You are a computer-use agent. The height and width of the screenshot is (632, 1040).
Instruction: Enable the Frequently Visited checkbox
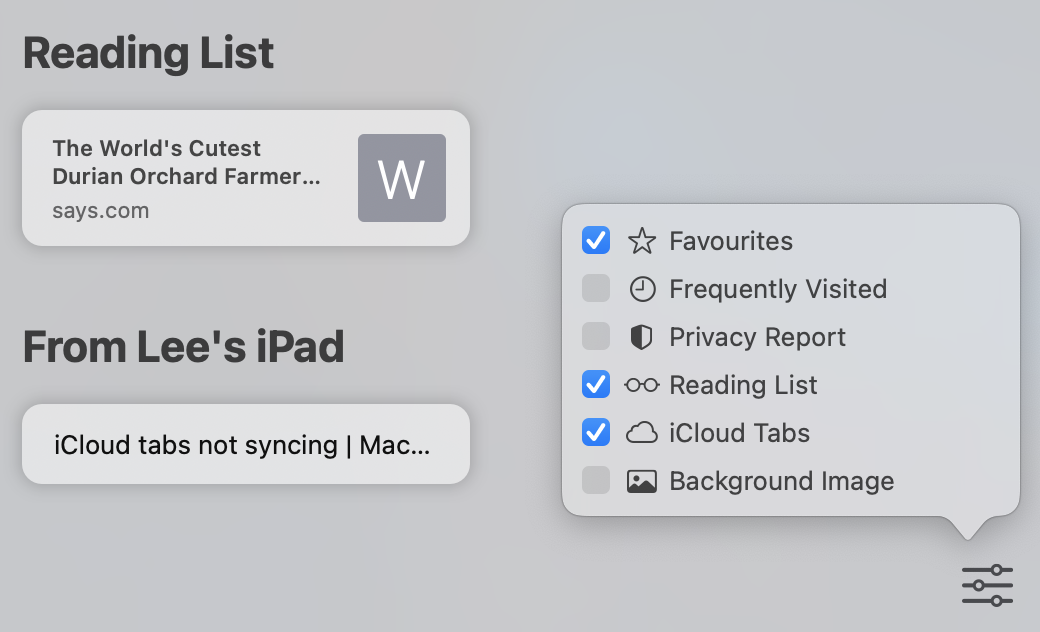click(596, 288)
